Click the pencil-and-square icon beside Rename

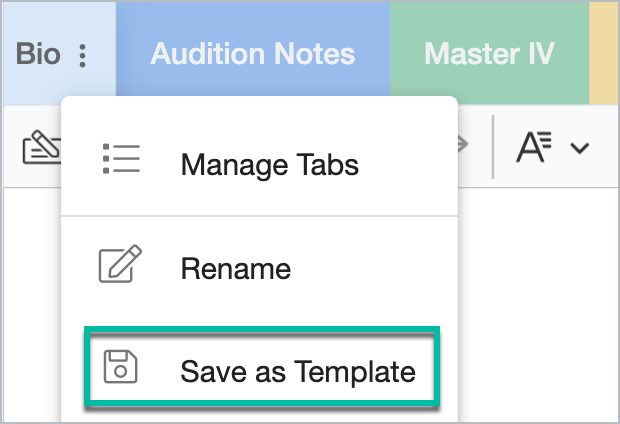click(x=120, y=263)
